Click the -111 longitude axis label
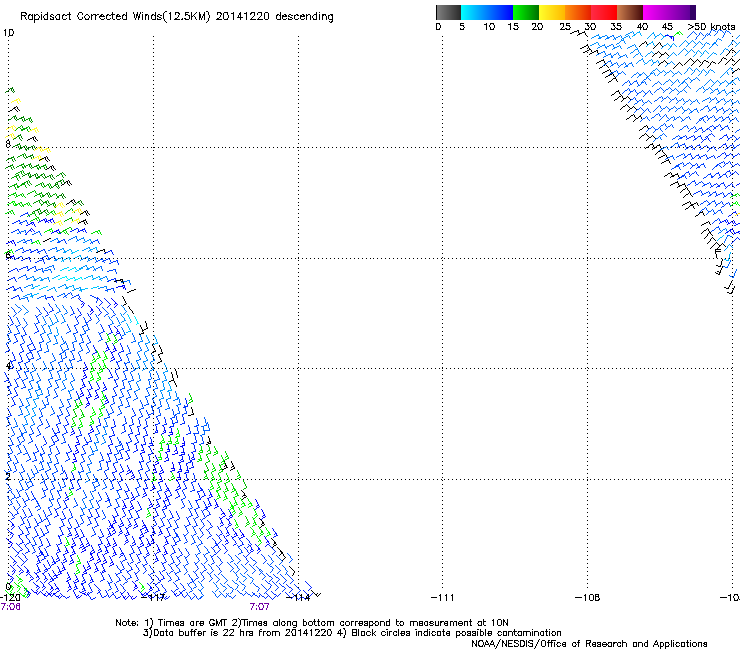 click(442, 598)
